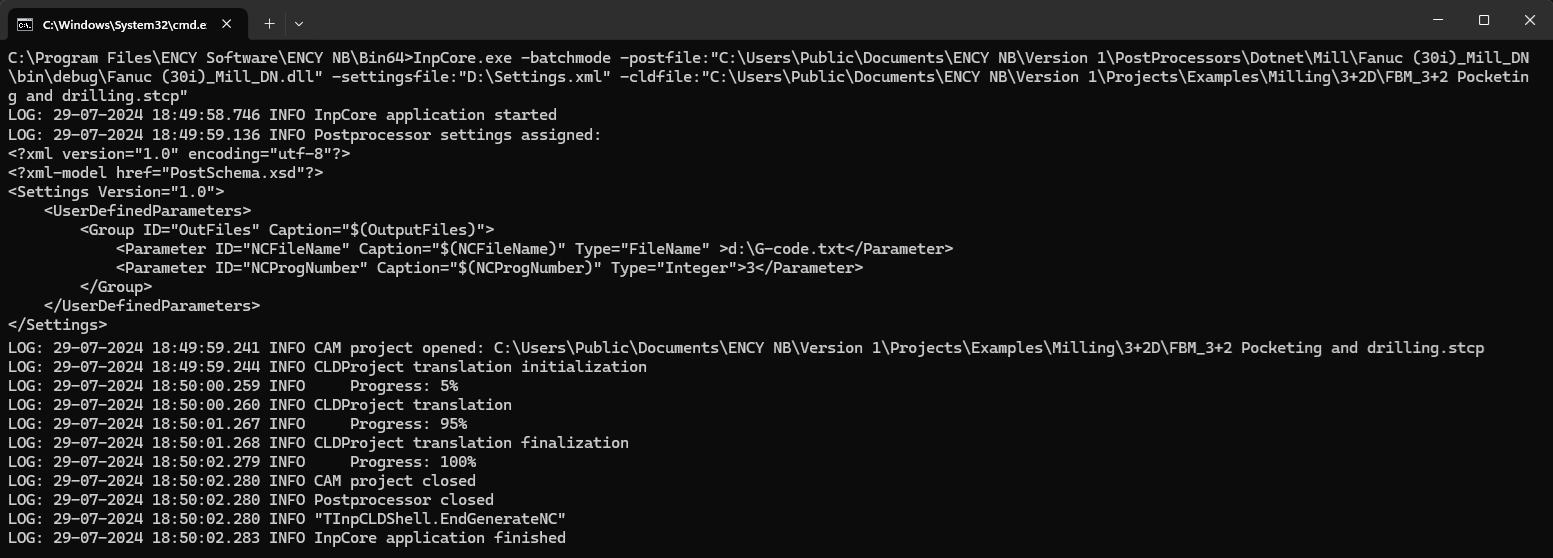1553x558 pixels.
Task: Expand the new tab profile dropdown
Action: tap(299, 23)
